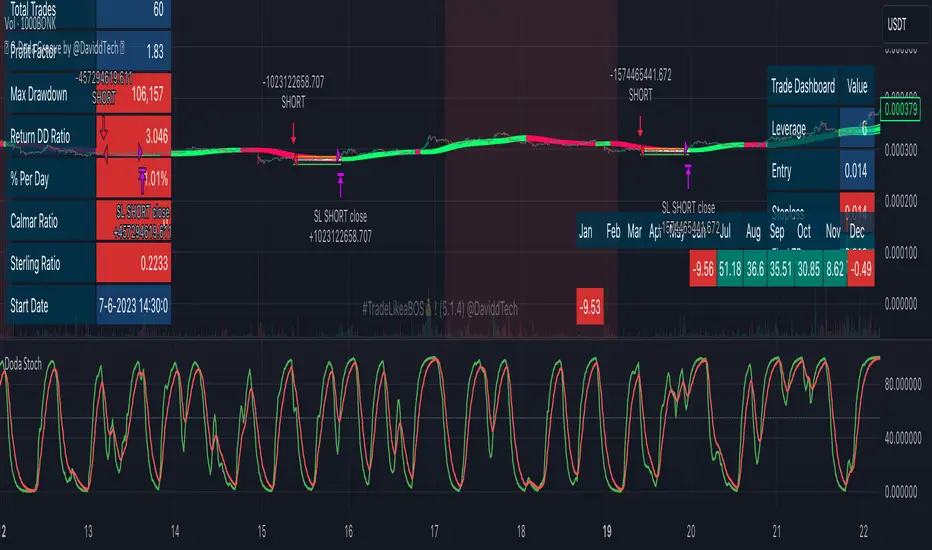Click the green 0.000379 current price label

click(x=900, y=109)
